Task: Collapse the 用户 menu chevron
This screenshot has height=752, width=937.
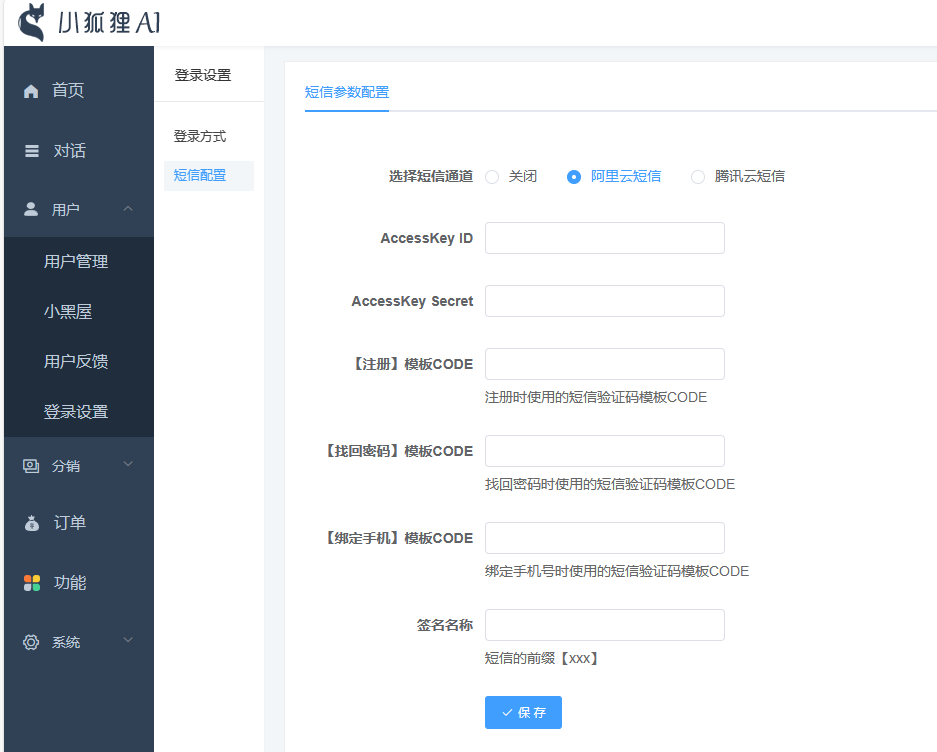Action: point(128,209)
